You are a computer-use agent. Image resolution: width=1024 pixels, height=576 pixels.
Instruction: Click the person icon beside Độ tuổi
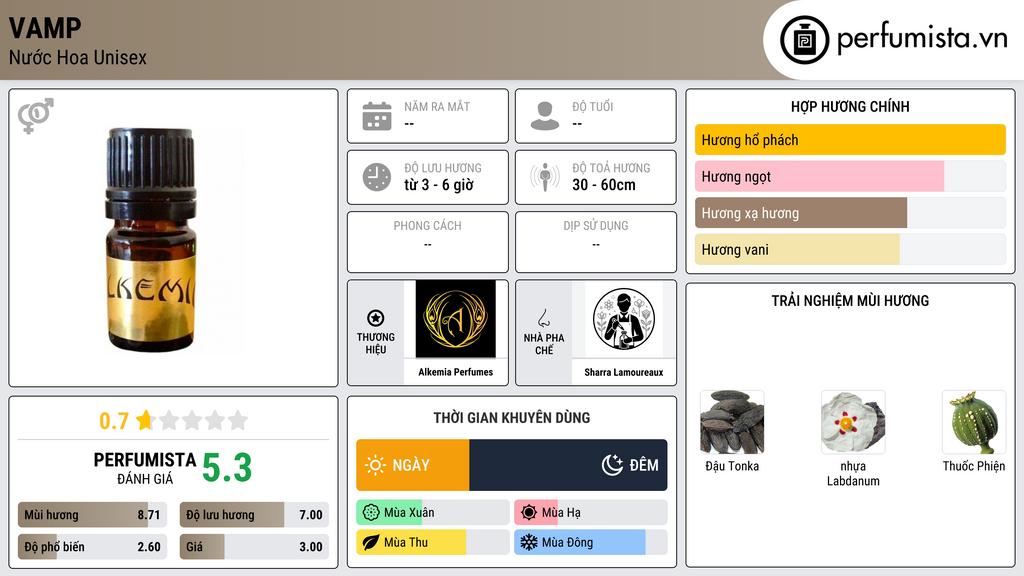point(545,116)
